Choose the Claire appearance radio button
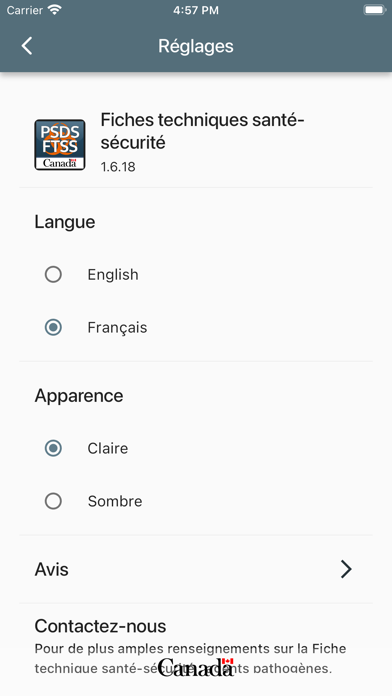The height and width of the screenshot is (696, 392). [53, 448]
